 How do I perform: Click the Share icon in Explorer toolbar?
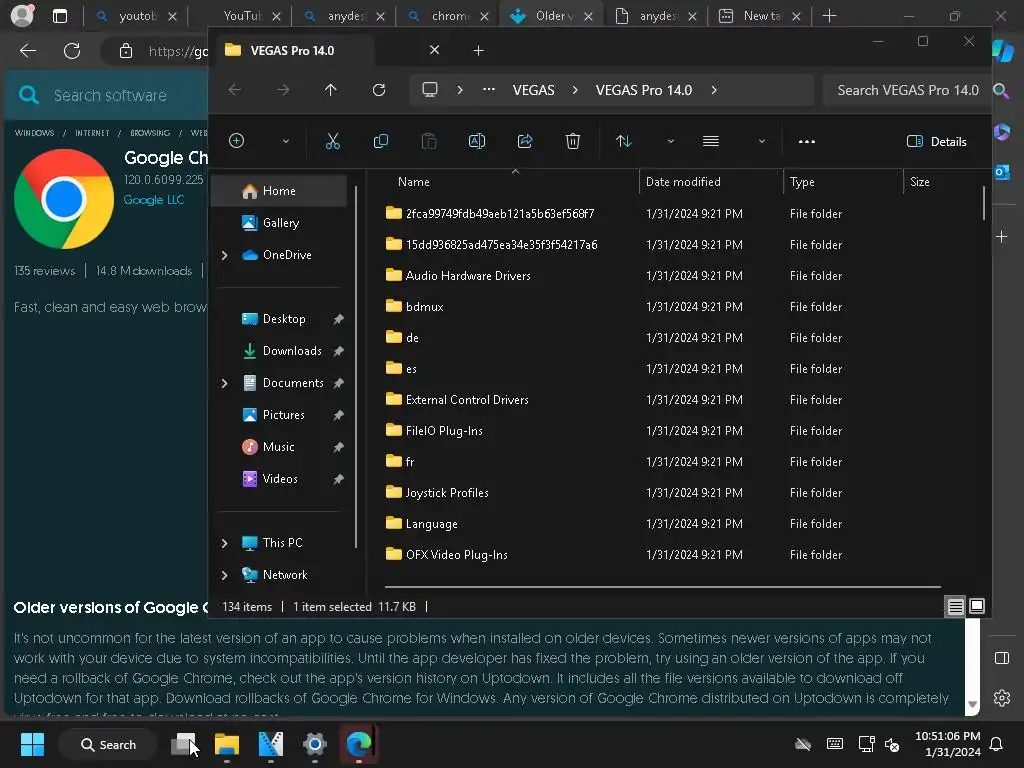[525, 141]
